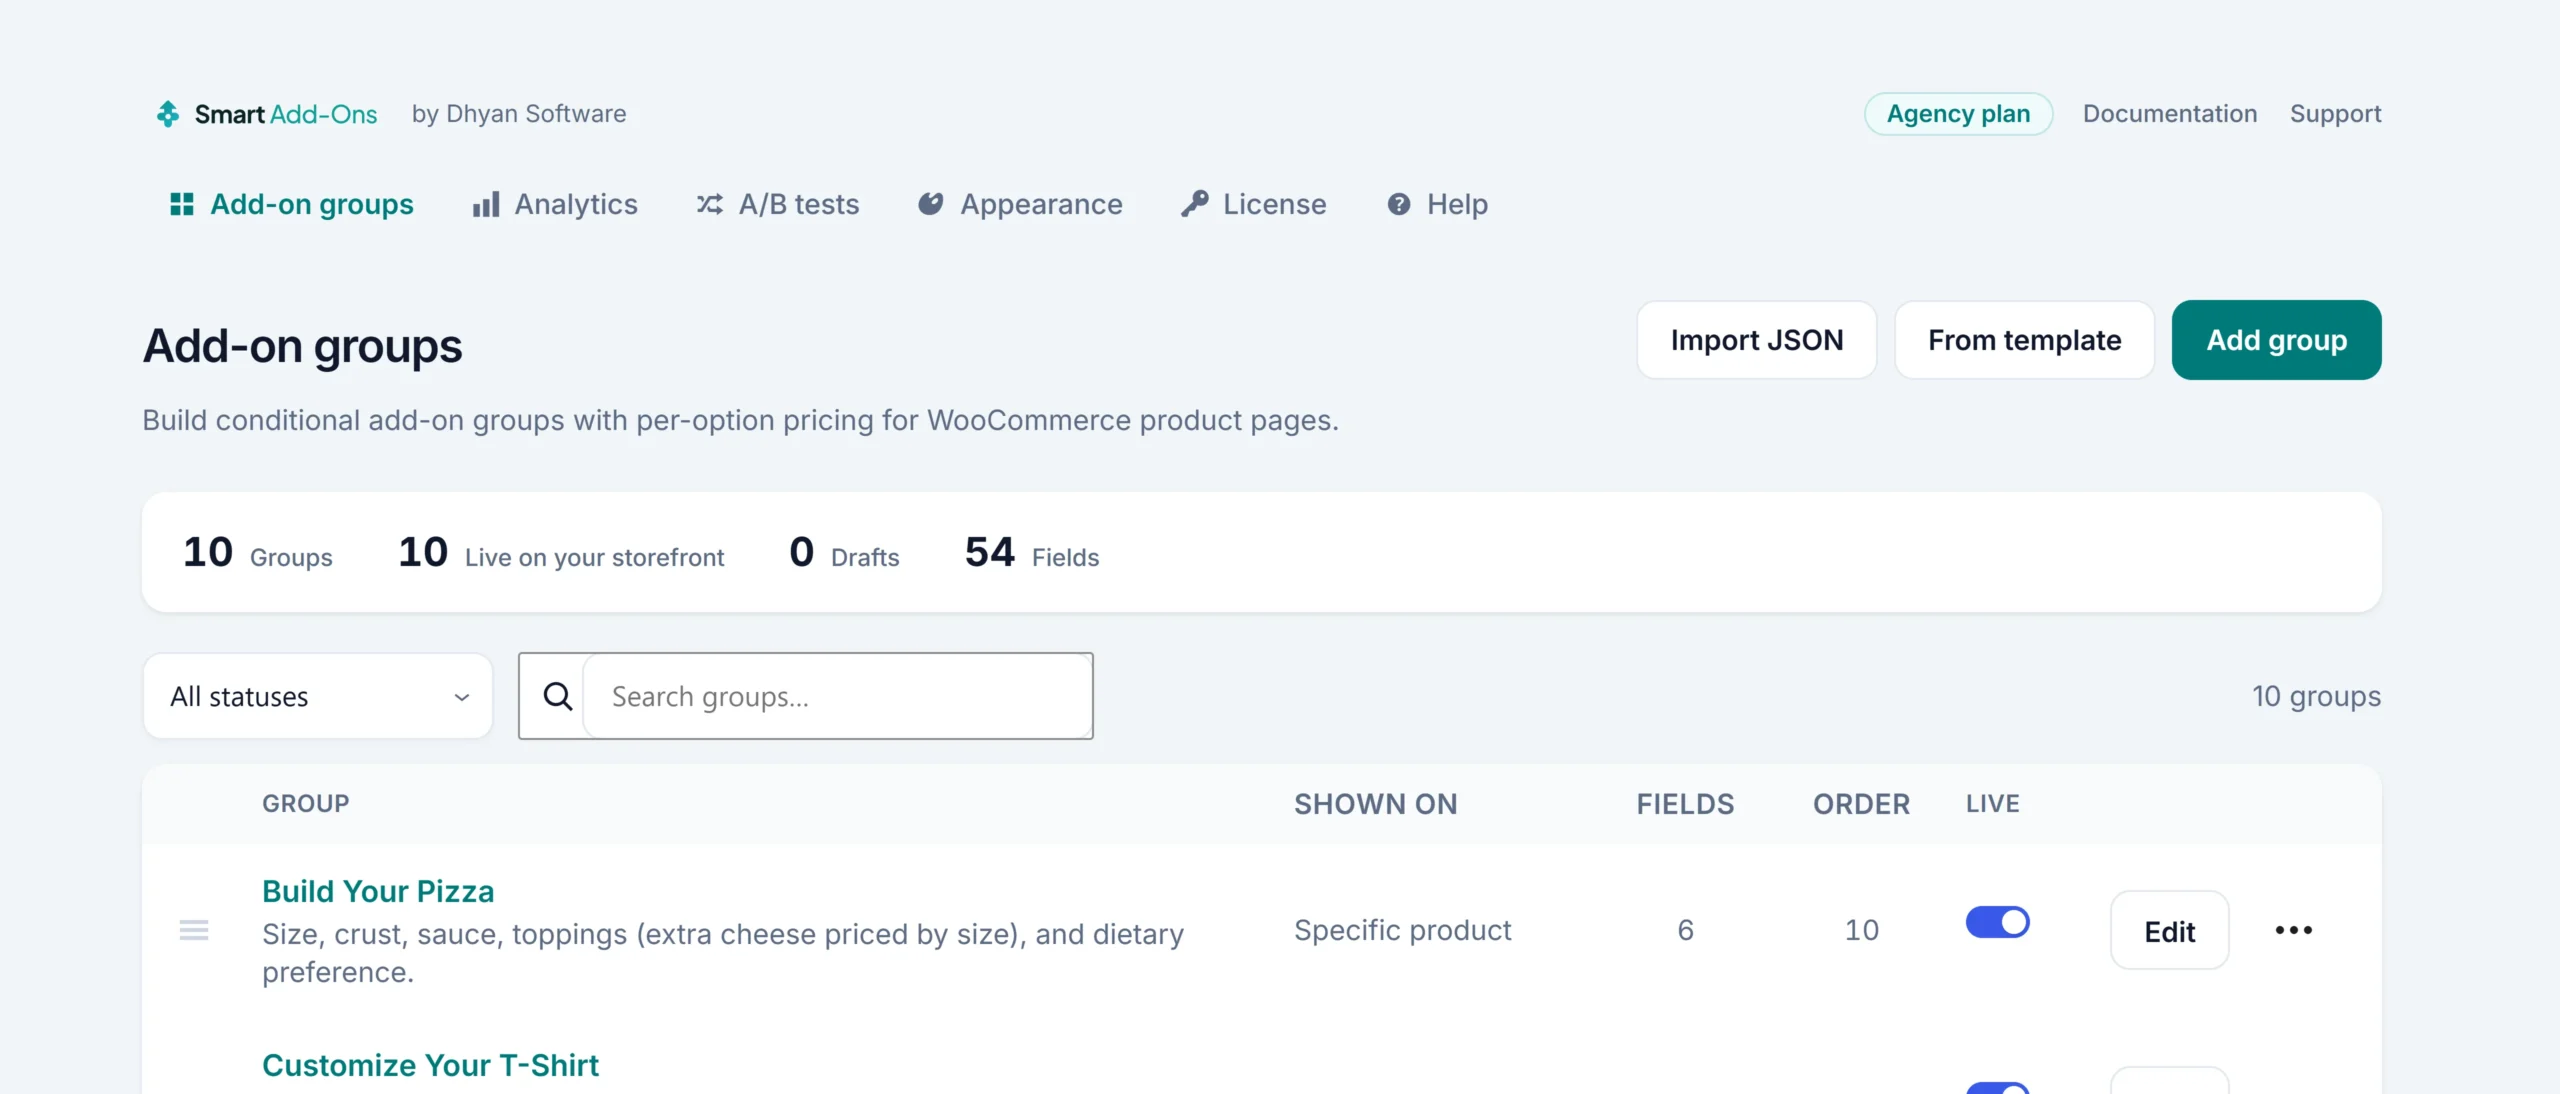Click the Search groups input field
Viewport: 2560px width, 1094px height.
tap(838, 696)
